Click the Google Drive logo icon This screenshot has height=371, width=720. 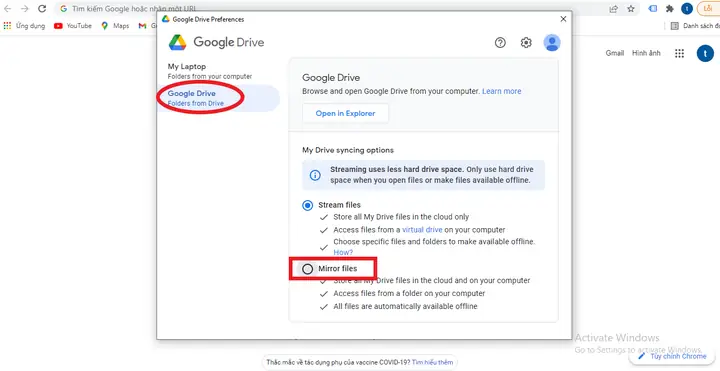click(177, 42)
